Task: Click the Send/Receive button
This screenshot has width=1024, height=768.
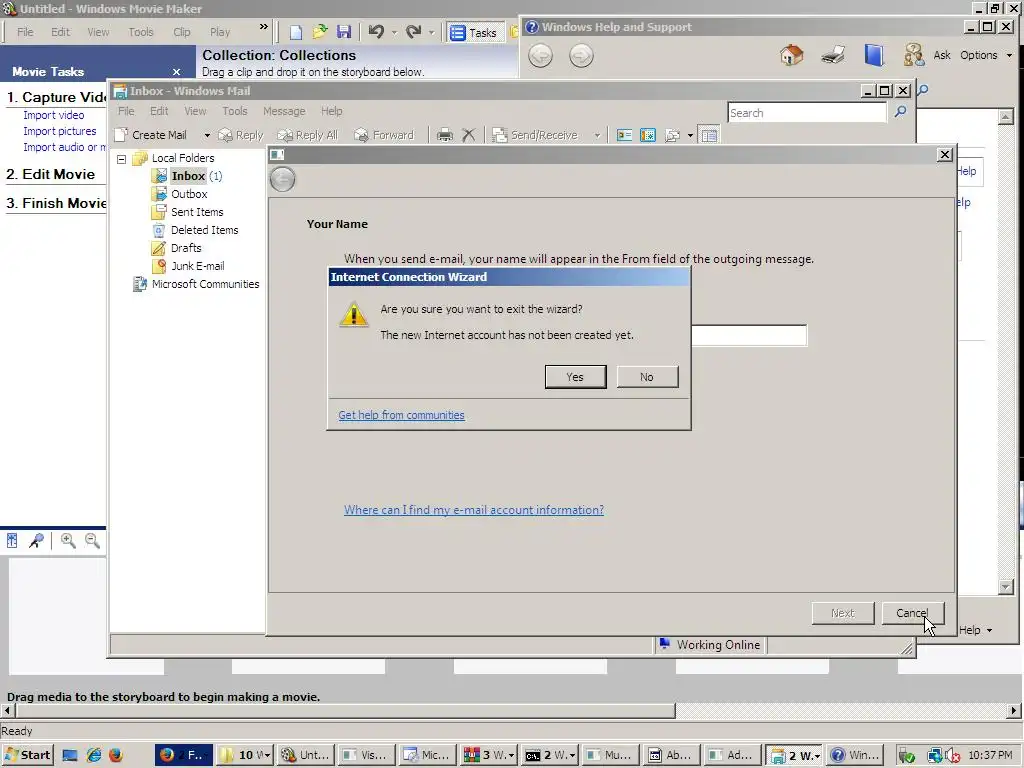Action: (536, 135)
